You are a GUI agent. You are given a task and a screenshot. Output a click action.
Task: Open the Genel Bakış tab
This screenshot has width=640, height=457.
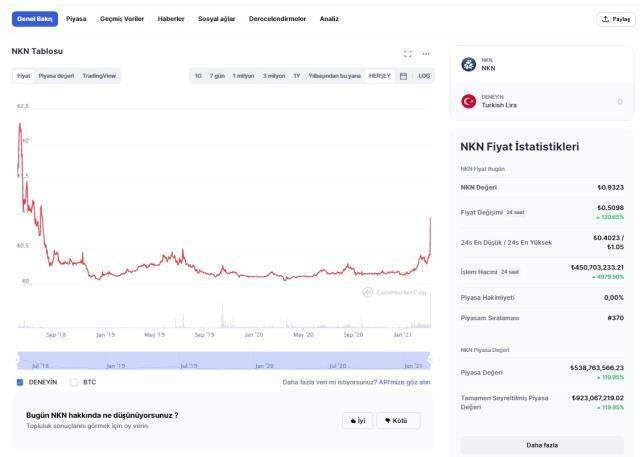click(x=35, y=19)
